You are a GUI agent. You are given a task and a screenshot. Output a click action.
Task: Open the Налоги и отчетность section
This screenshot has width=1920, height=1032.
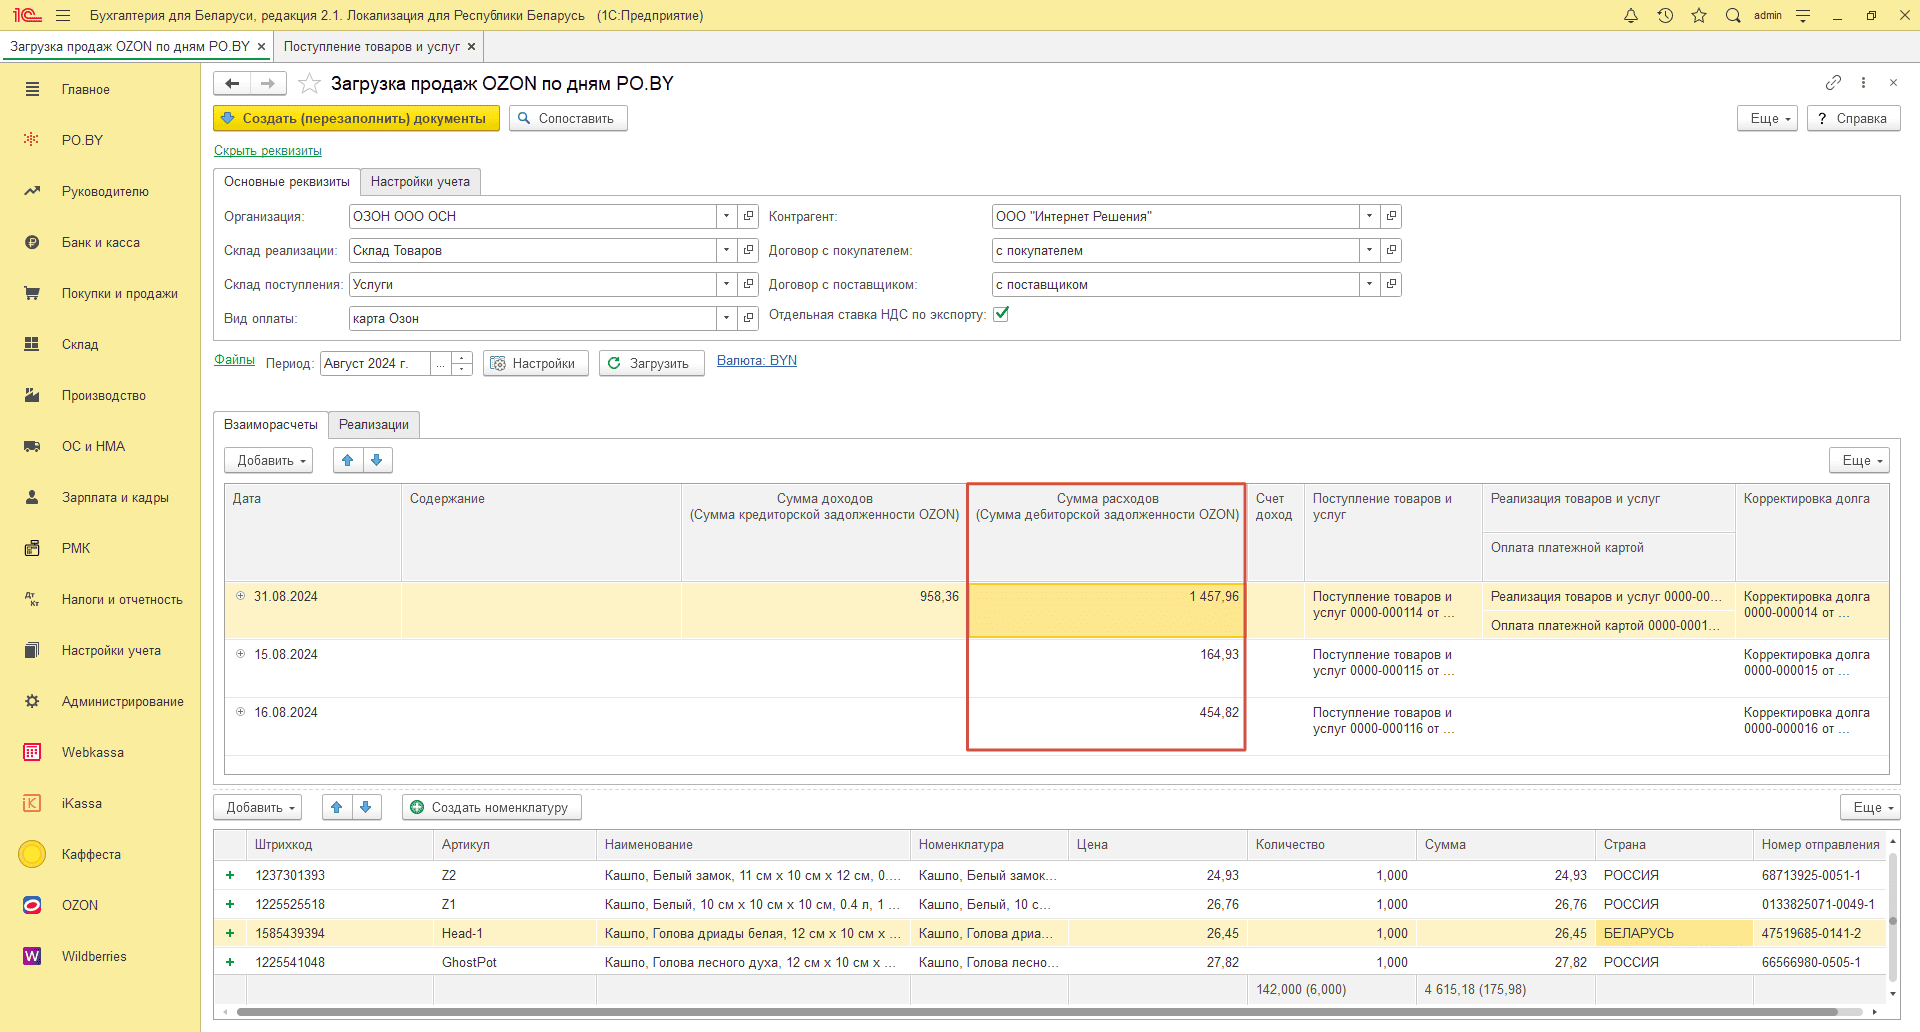click(x=100, y=599)
